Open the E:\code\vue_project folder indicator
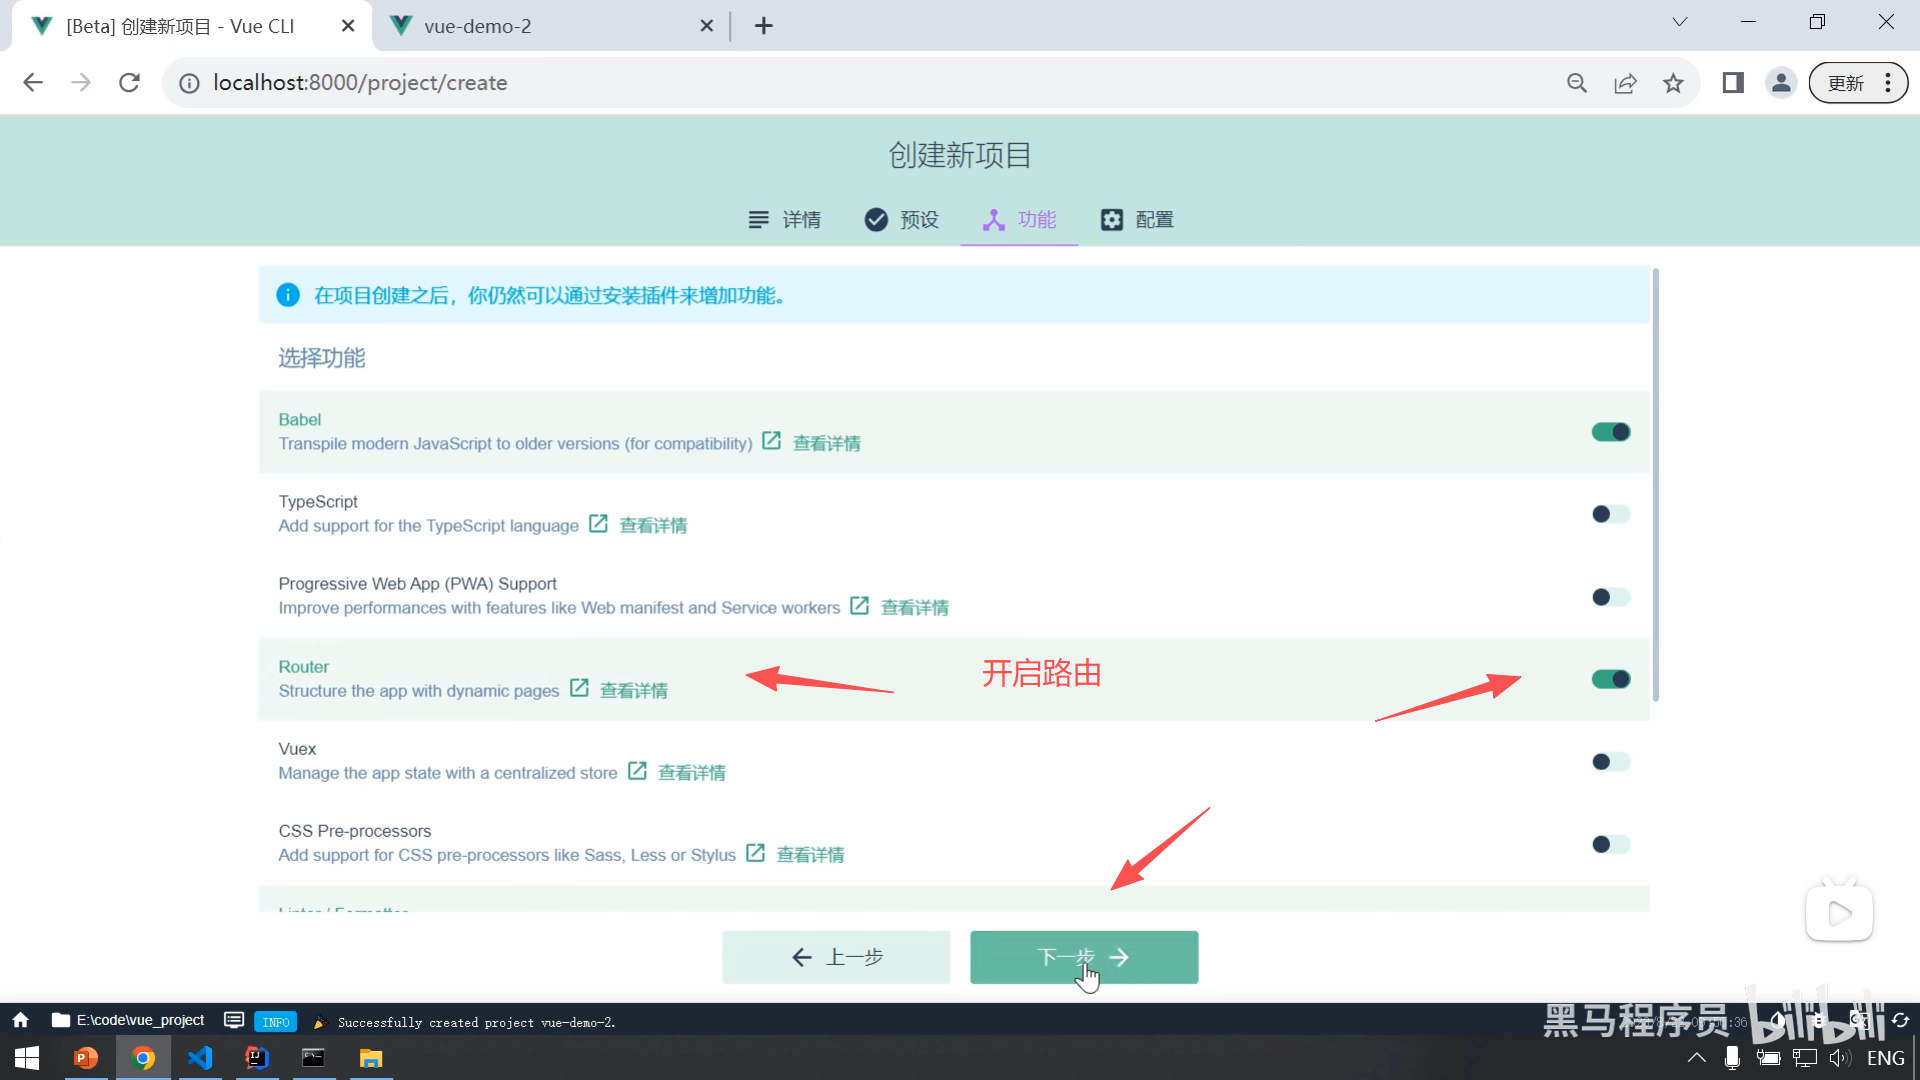This screenshot has height=1080, width=1920. (x=128, y=1021)
